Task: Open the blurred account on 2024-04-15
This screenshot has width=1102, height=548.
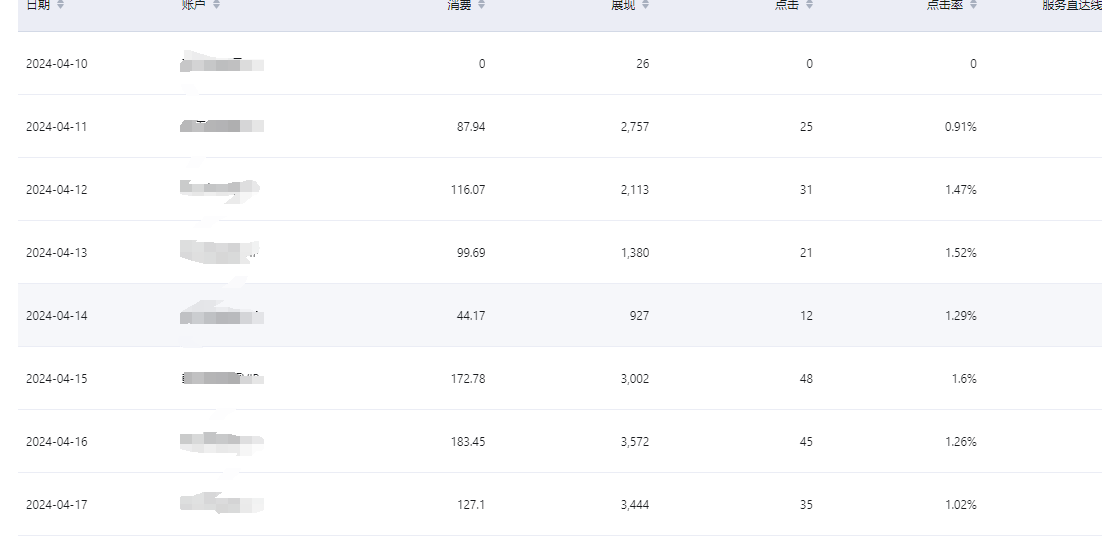Action: 222,379
